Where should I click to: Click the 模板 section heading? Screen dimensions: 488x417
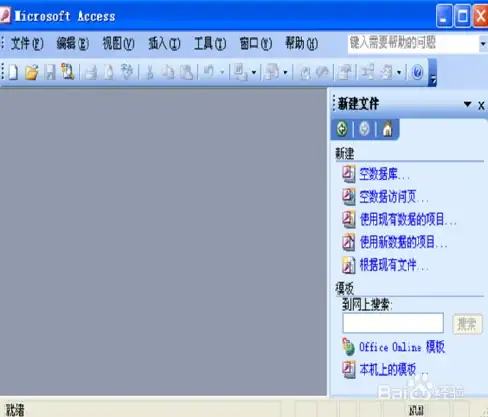(x=345, y=289)
